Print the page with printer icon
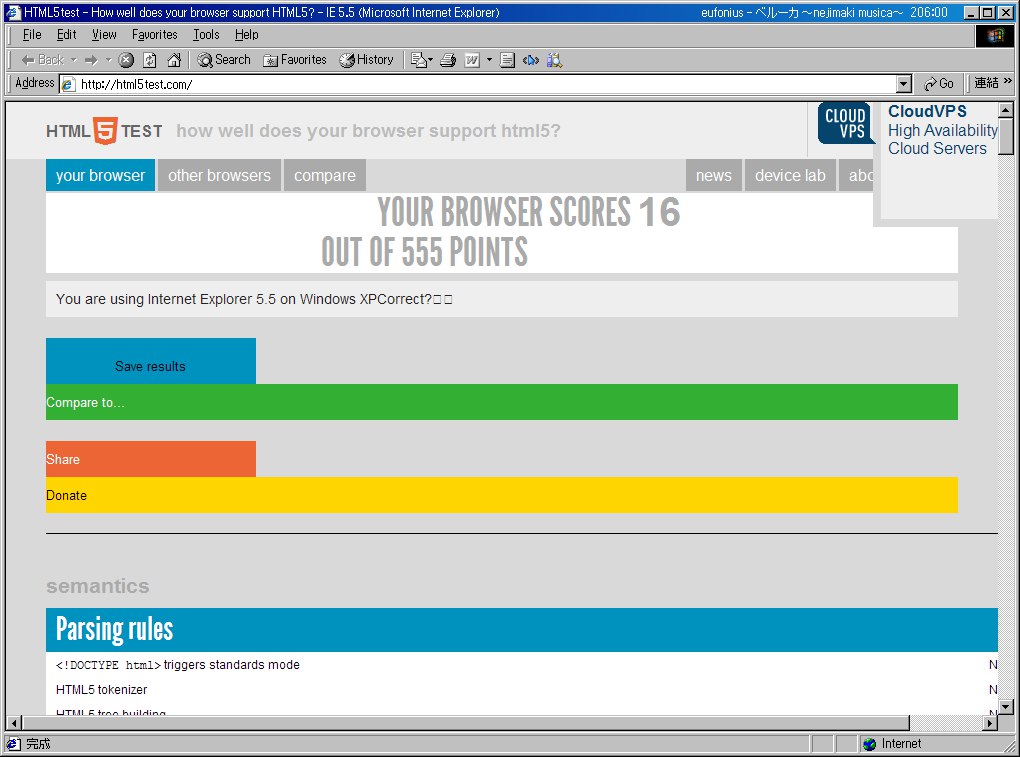This screenshot has height=757, width=1020. coord(448,60)
